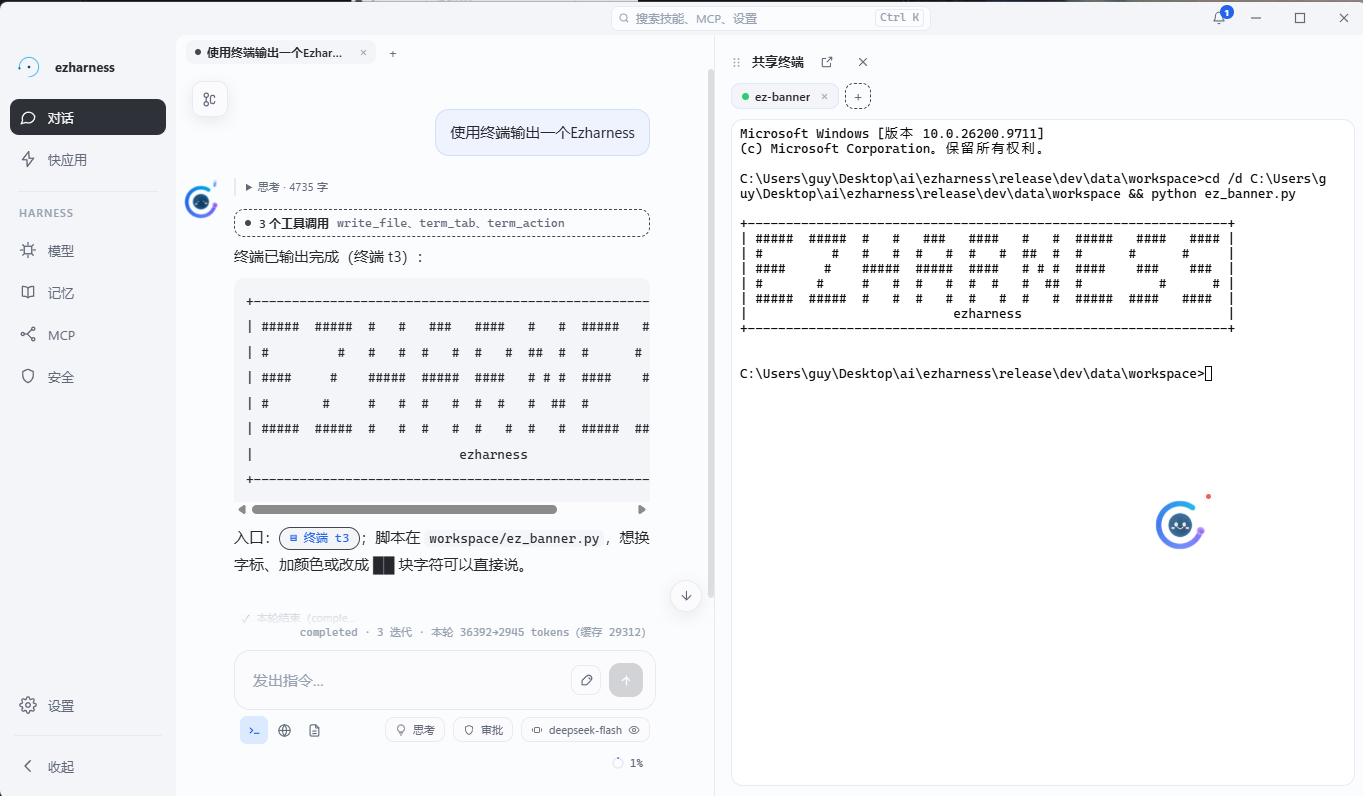Toggle the web globe tool below the input

point(285,730)
